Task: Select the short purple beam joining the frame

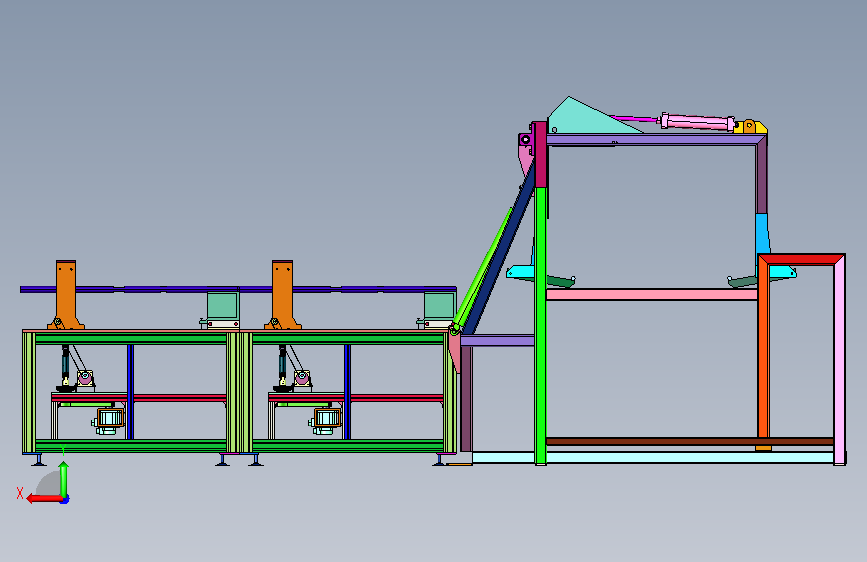Action: pyautogui.click(x=498, y=341)
